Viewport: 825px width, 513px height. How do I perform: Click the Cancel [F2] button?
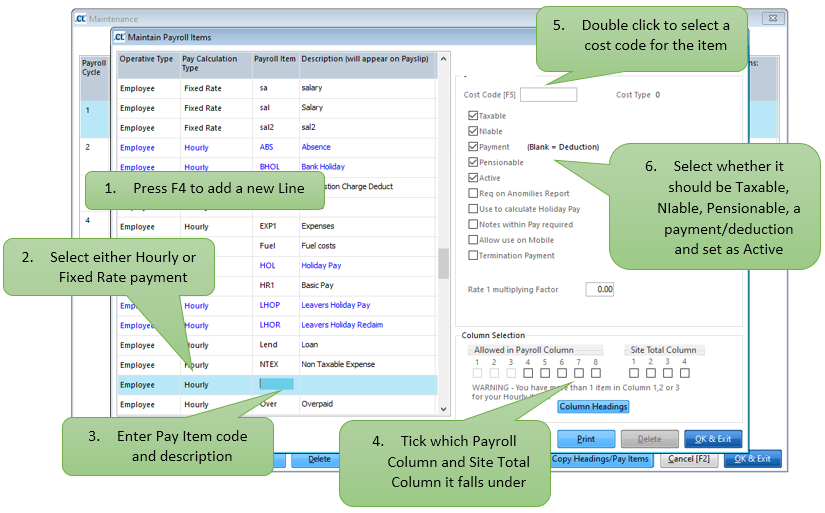688,459
